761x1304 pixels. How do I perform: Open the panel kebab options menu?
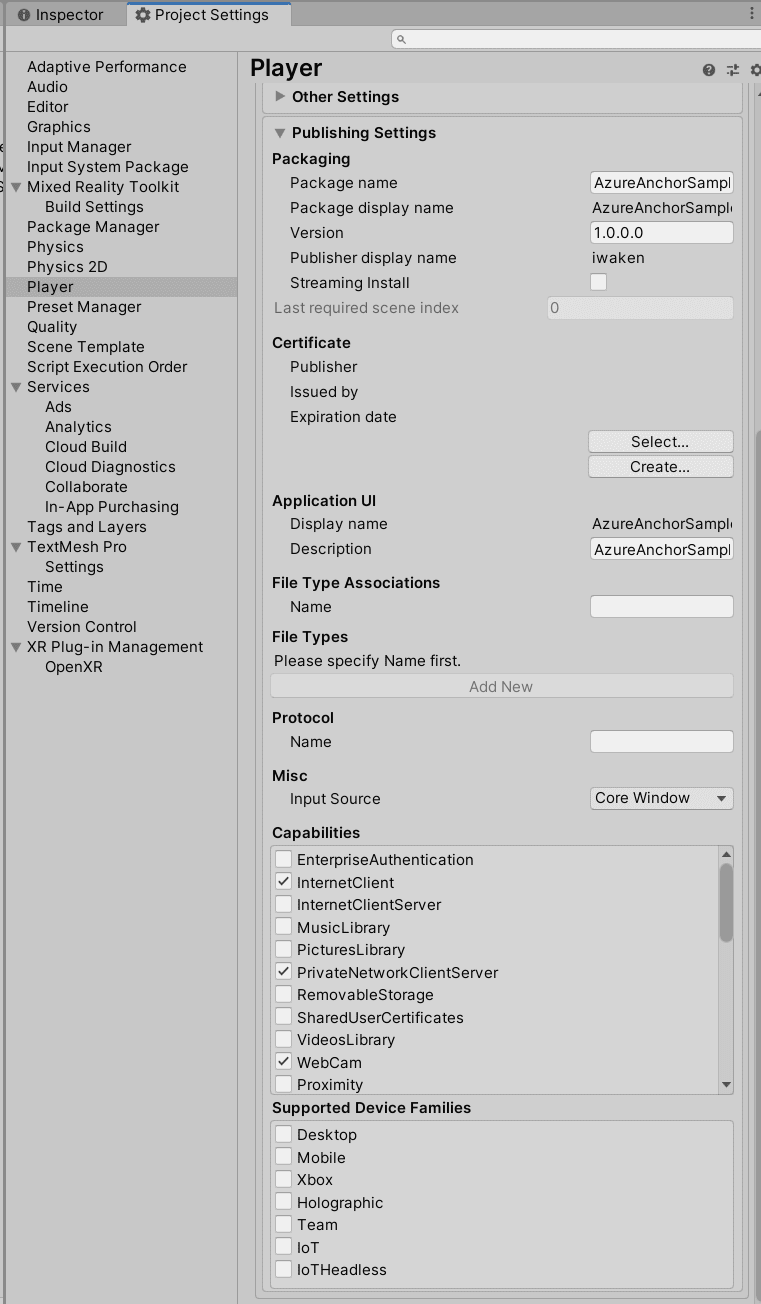coord(751,14)
